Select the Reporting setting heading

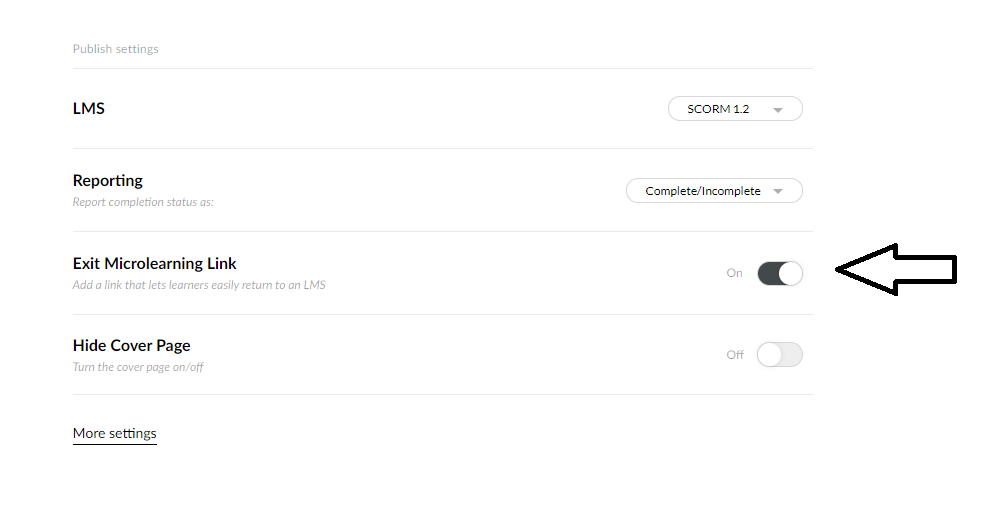tap(108, 181)
